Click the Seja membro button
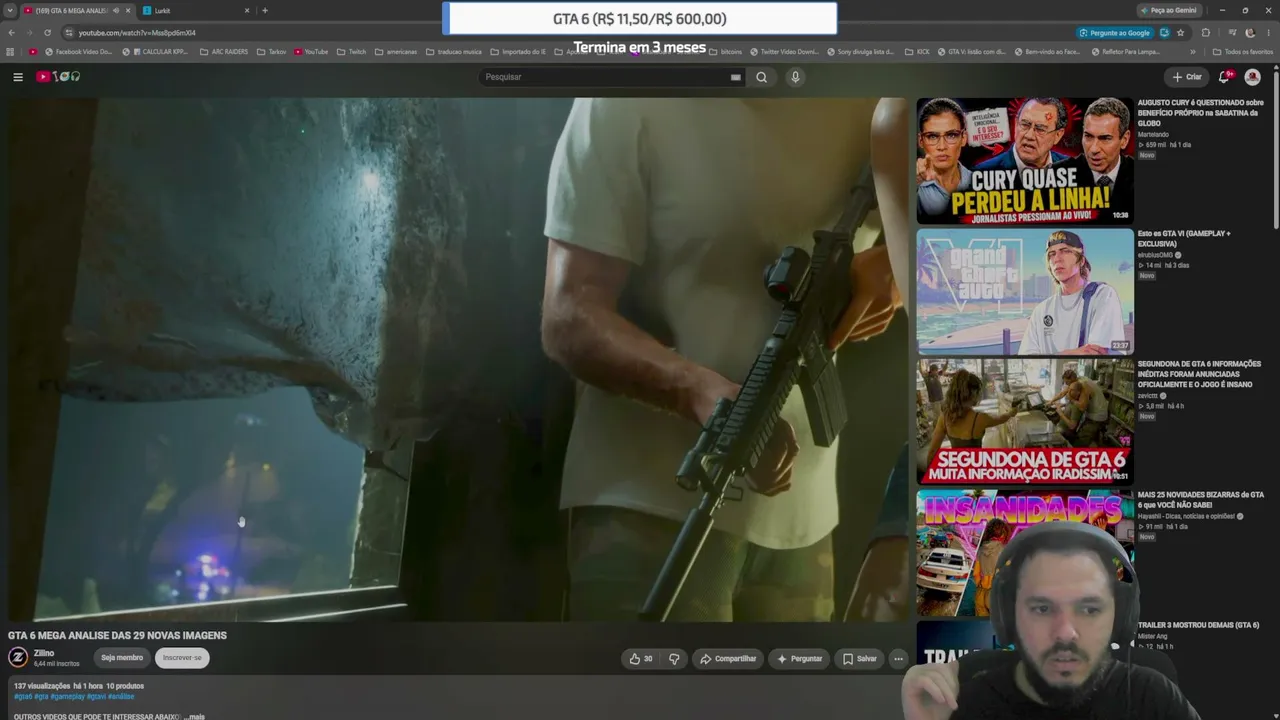This screenshot has width=1280, height=720. pyautogui.click(x=122, y=658)
